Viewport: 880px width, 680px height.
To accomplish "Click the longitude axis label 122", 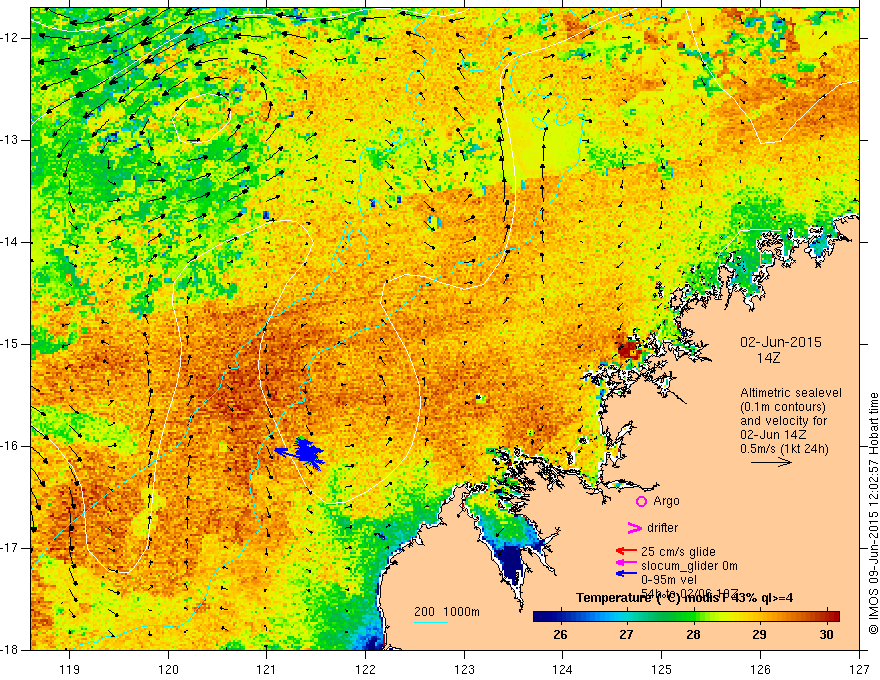I will pyautogui.click(x=365, y=669).
